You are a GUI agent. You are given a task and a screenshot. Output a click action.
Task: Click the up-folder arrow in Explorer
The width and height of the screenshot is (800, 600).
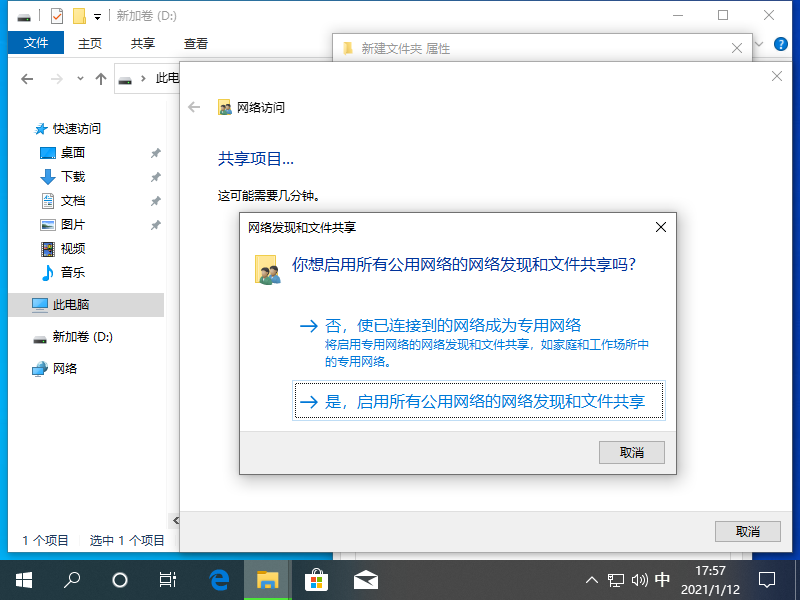[100, 79]
